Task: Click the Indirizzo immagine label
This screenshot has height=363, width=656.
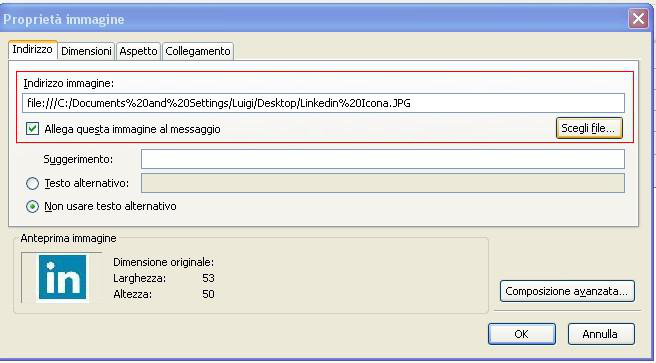Action: [x=69, y=83]
